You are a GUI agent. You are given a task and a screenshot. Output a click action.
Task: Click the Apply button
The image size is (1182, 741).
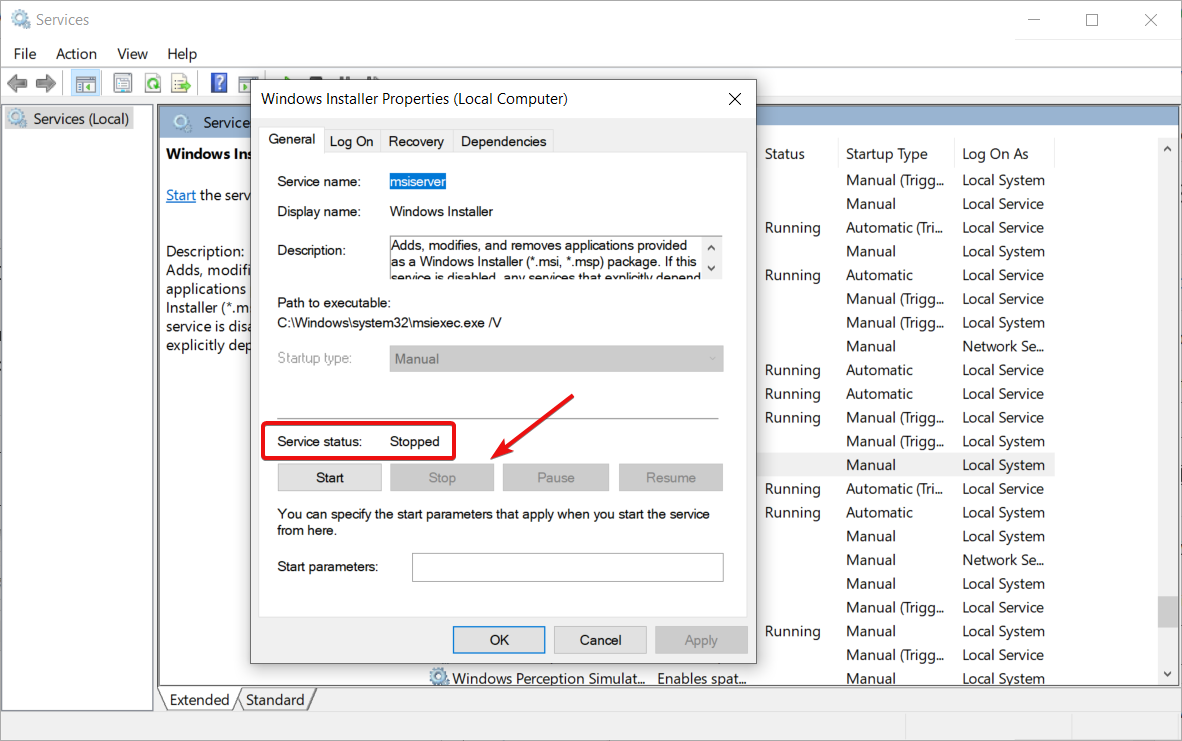pos(701,640)
